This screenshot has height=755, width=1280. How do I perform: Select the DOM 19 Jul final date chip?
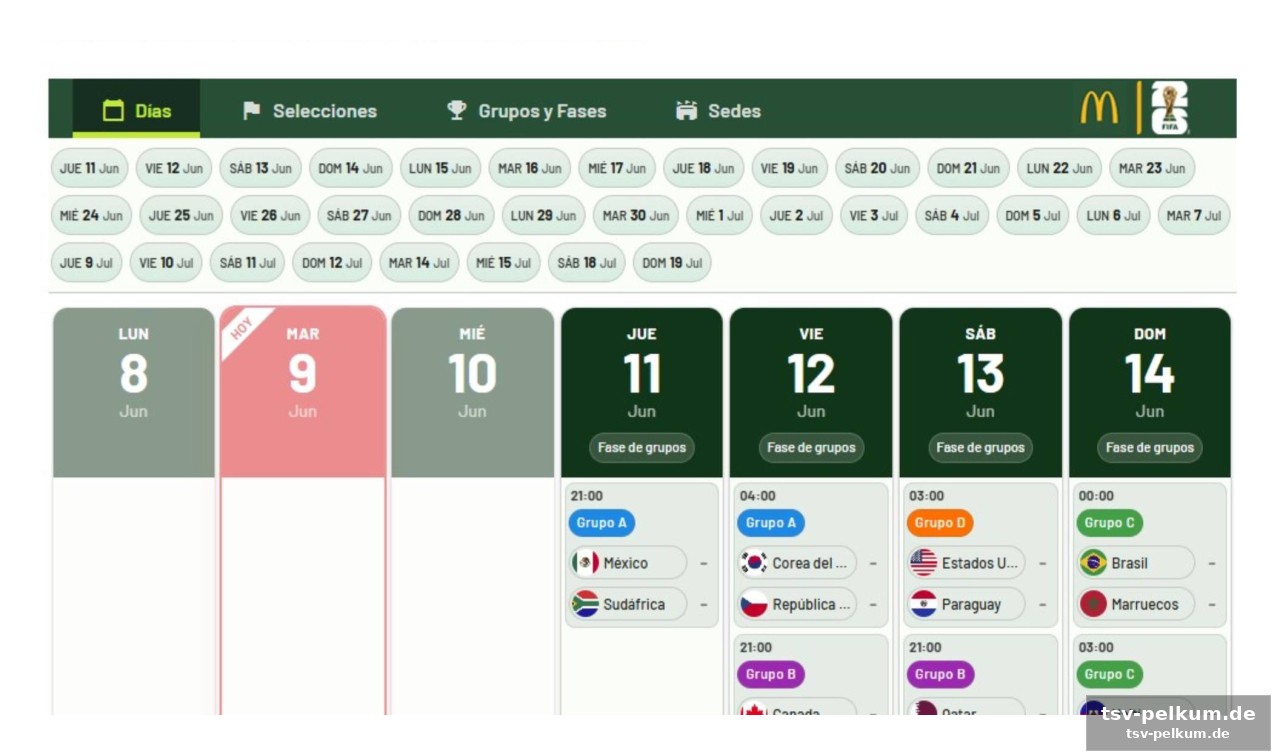(671, 262)
